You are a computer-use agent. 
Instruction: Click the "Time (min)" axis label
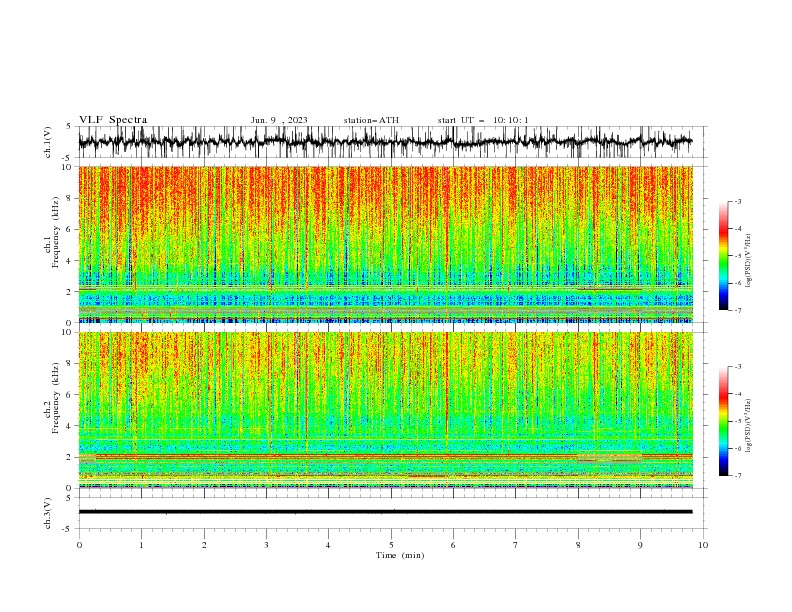(400, 555)
